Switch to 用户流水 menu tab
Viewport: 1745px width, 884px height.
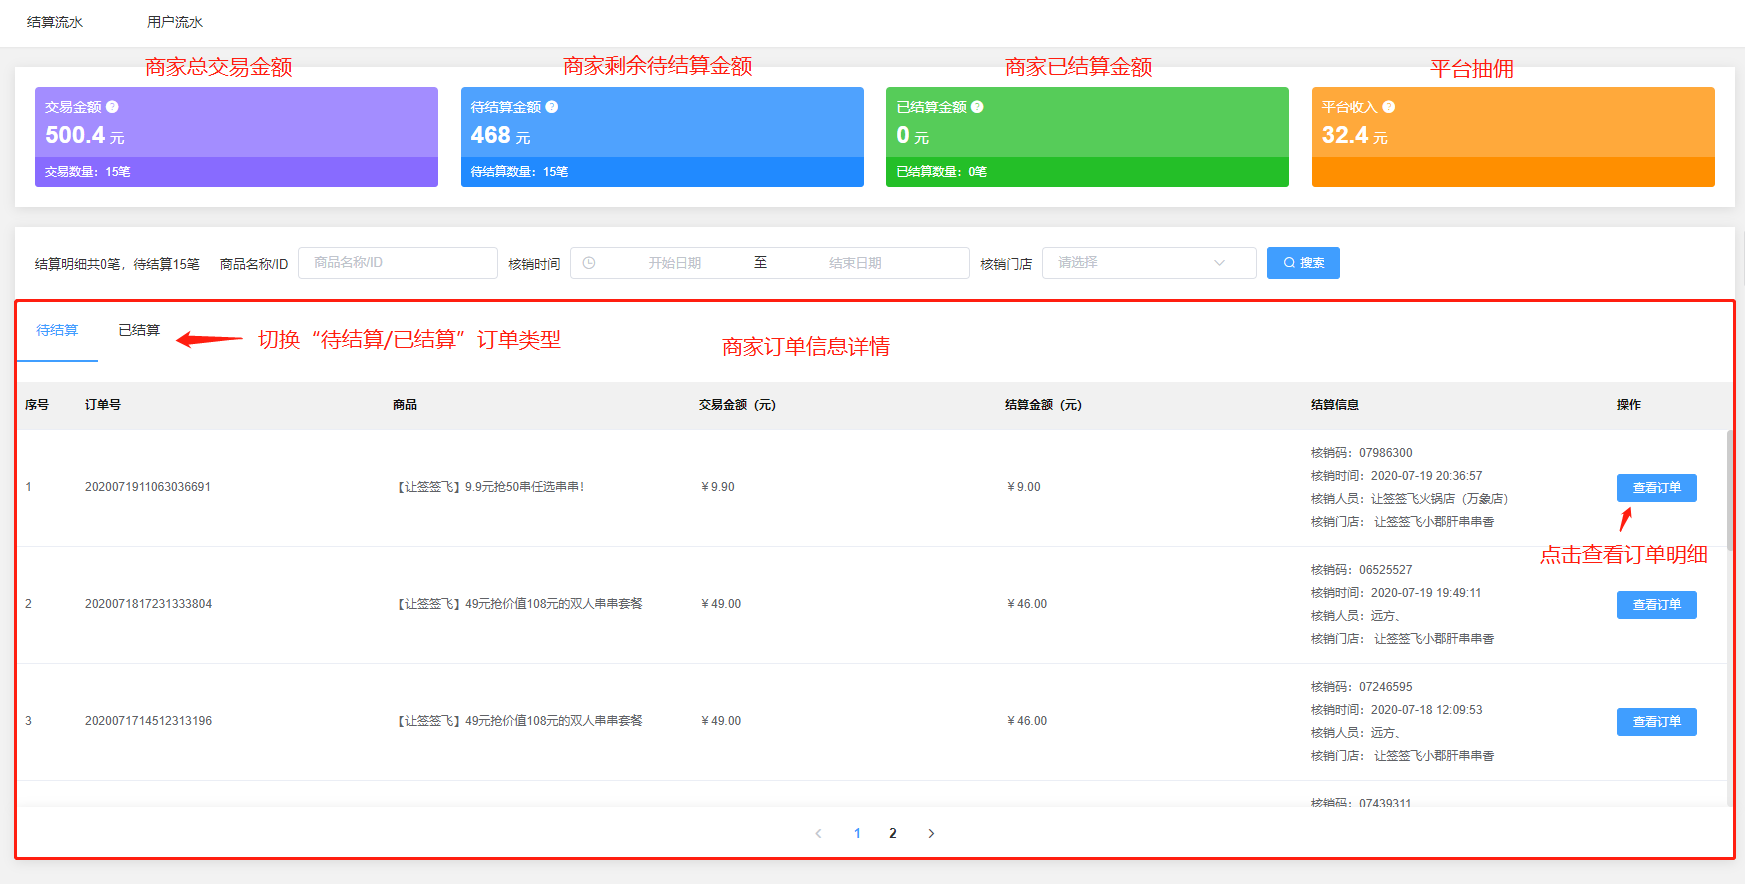(x=175, y=22)
